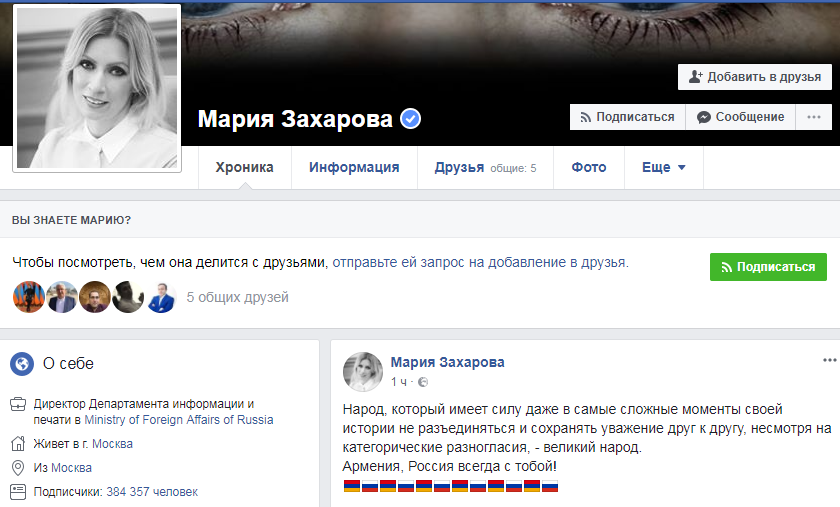Click the house icon beside 'Живет в г. Москва'
This screenshot has height=507, width=840.
pos(18,443)
